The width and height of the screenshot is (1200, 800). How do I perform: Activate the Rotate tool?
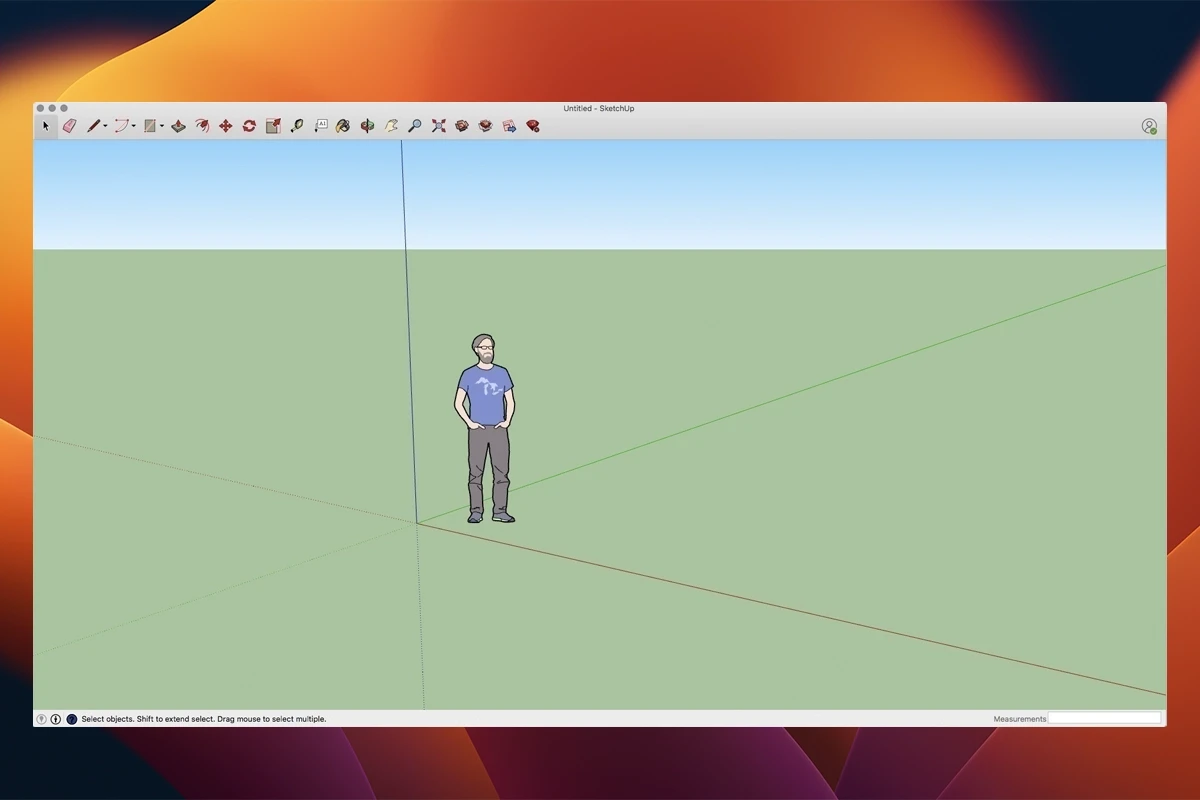pos(249,125)
